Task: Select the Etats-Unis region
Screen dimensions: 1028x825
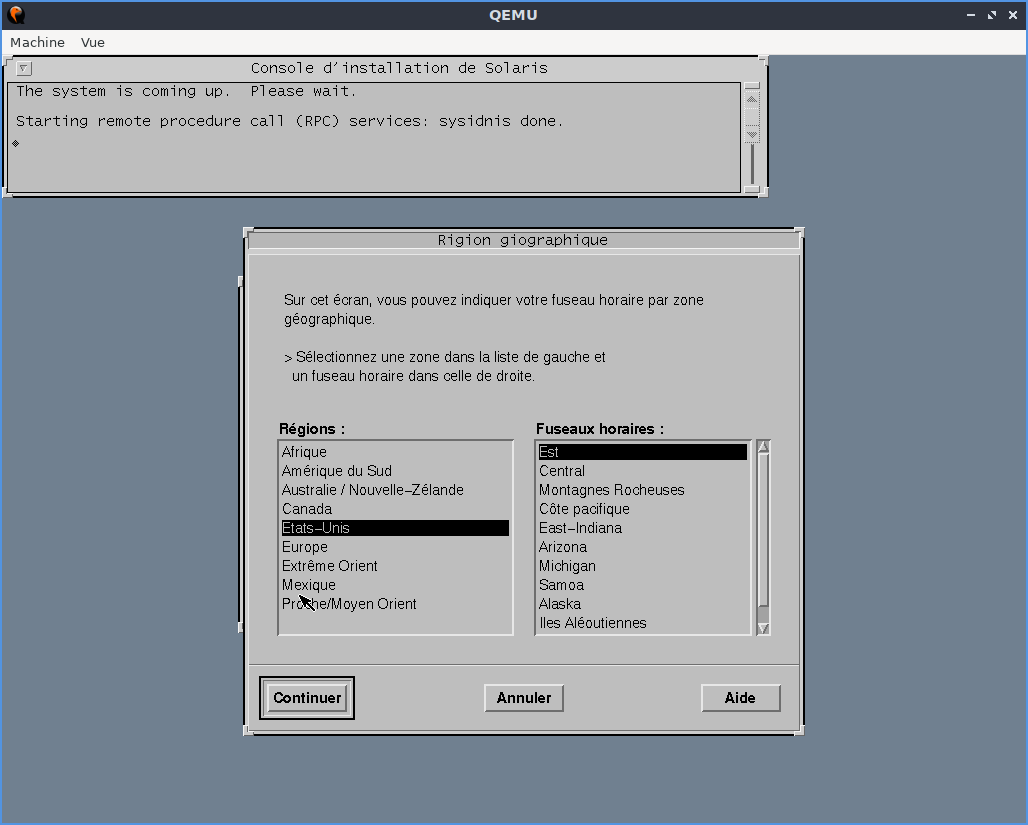Action: [x=395, y=528]
